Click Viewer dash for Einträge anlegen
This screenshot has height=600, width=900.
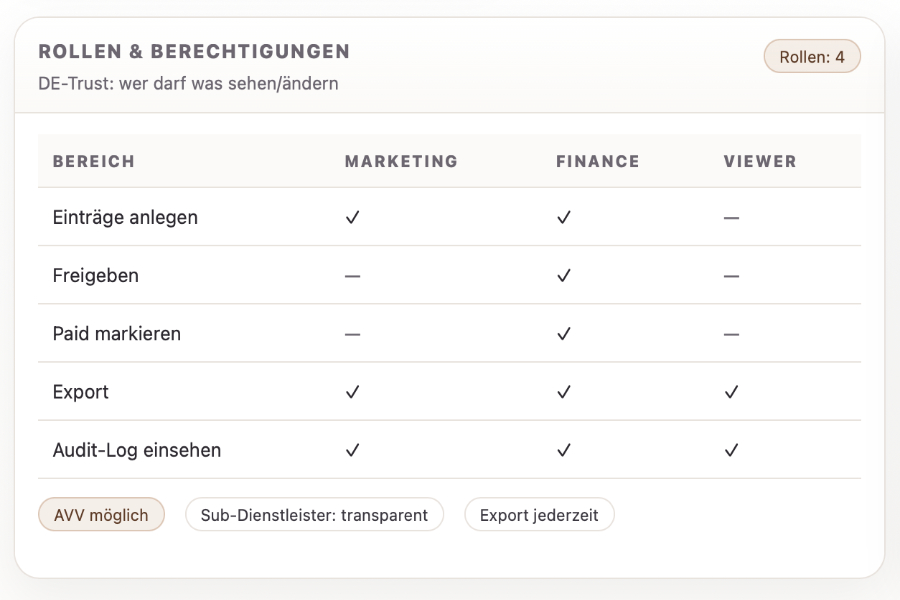point(731,217)
